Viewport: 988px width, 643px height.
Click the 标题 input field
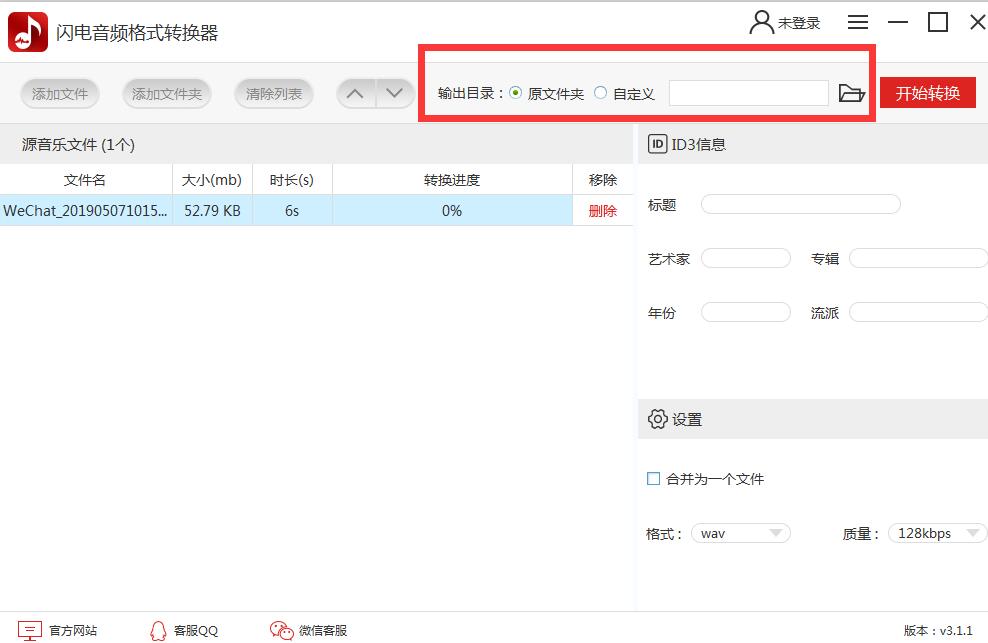800,203
